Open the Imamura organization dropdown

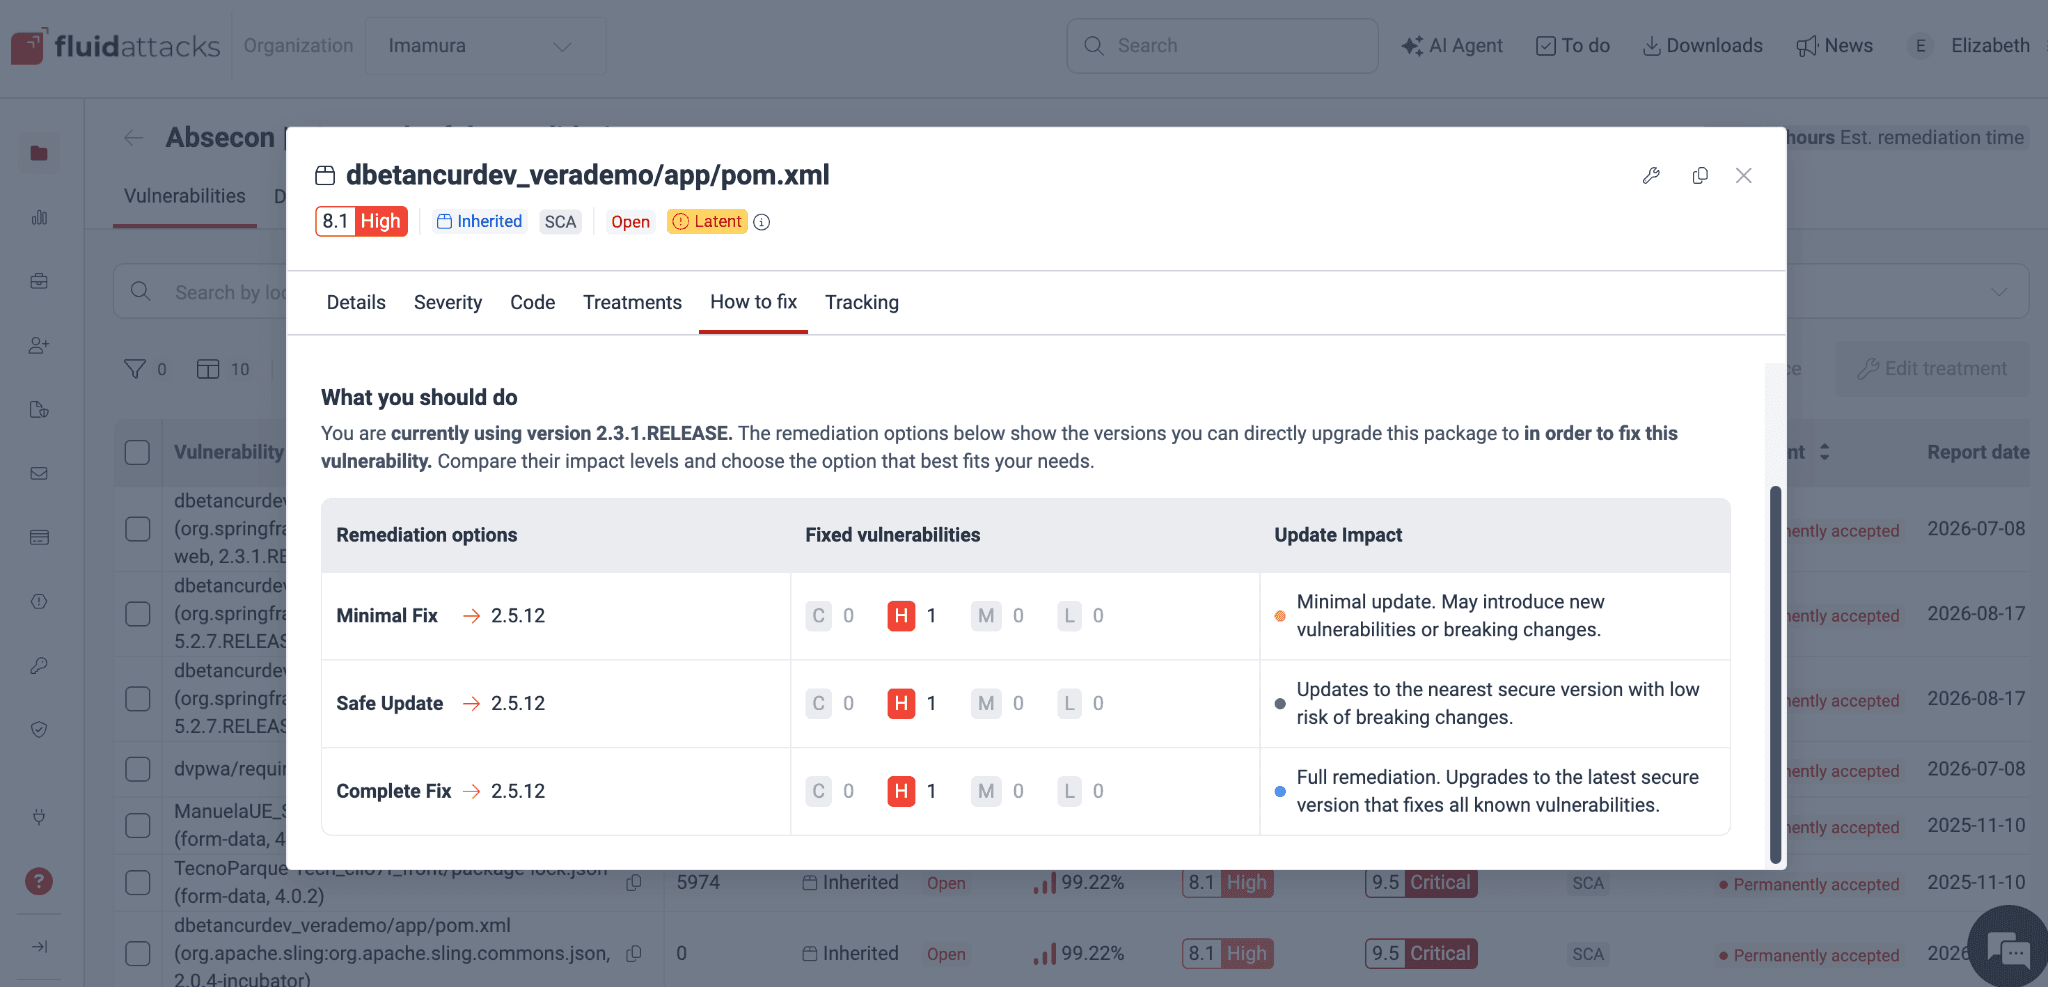tap(485, 46)
